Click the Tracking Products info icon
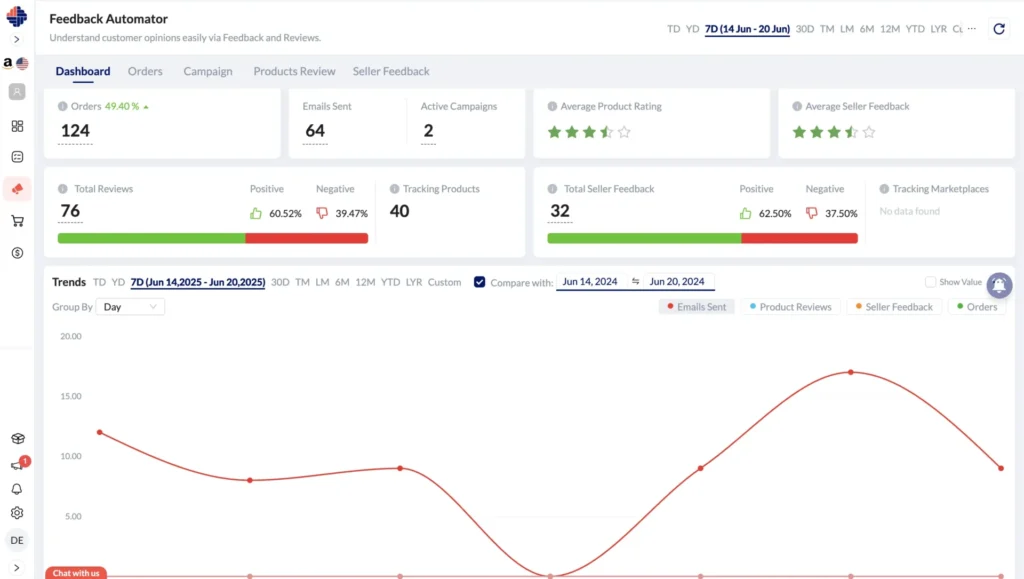 [x=394, y=189]
